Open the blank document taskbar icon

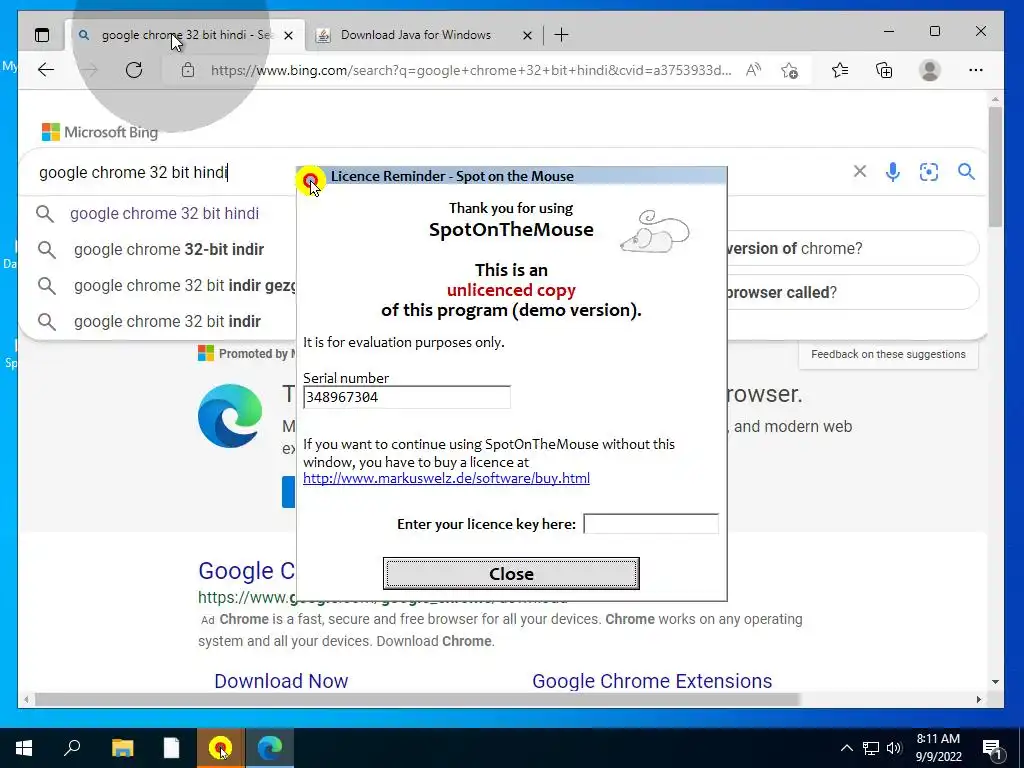(171, 748)
